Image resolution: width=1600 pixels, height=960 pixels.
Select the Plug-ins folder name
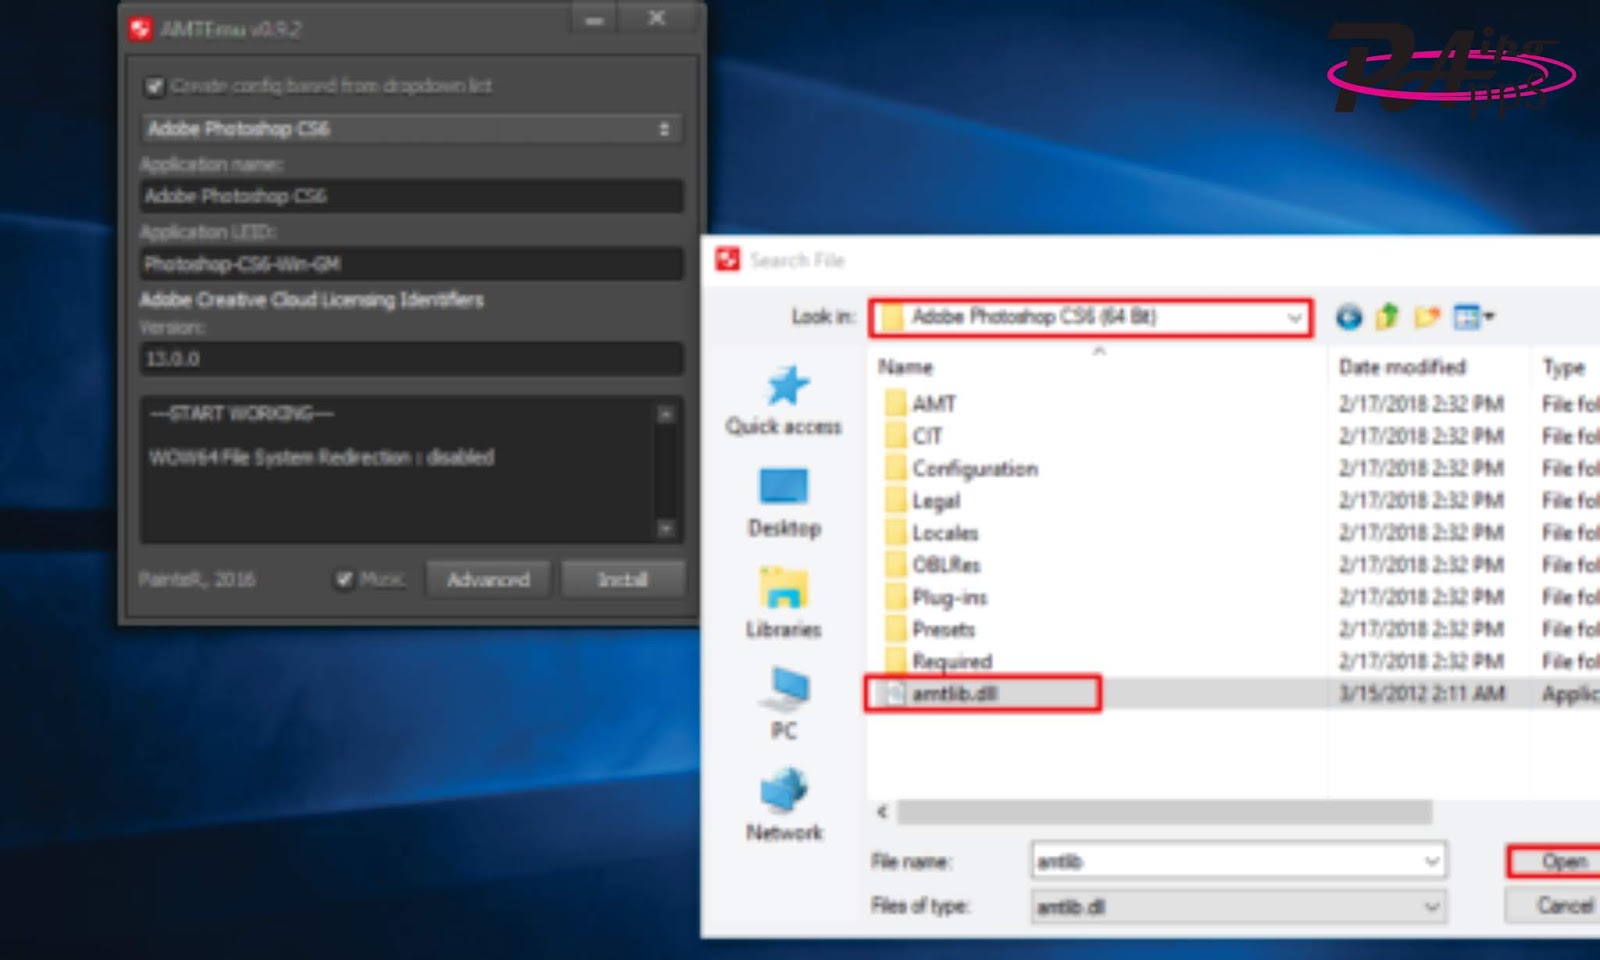950,597
